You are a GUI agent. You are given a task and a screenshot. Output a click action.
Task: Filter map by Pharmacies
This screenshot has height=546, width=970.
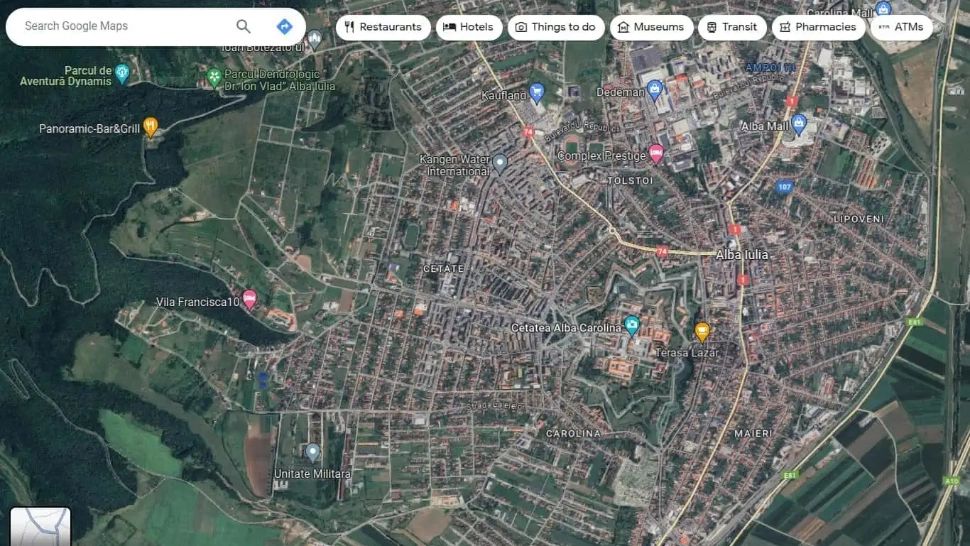tap(818, 27)
